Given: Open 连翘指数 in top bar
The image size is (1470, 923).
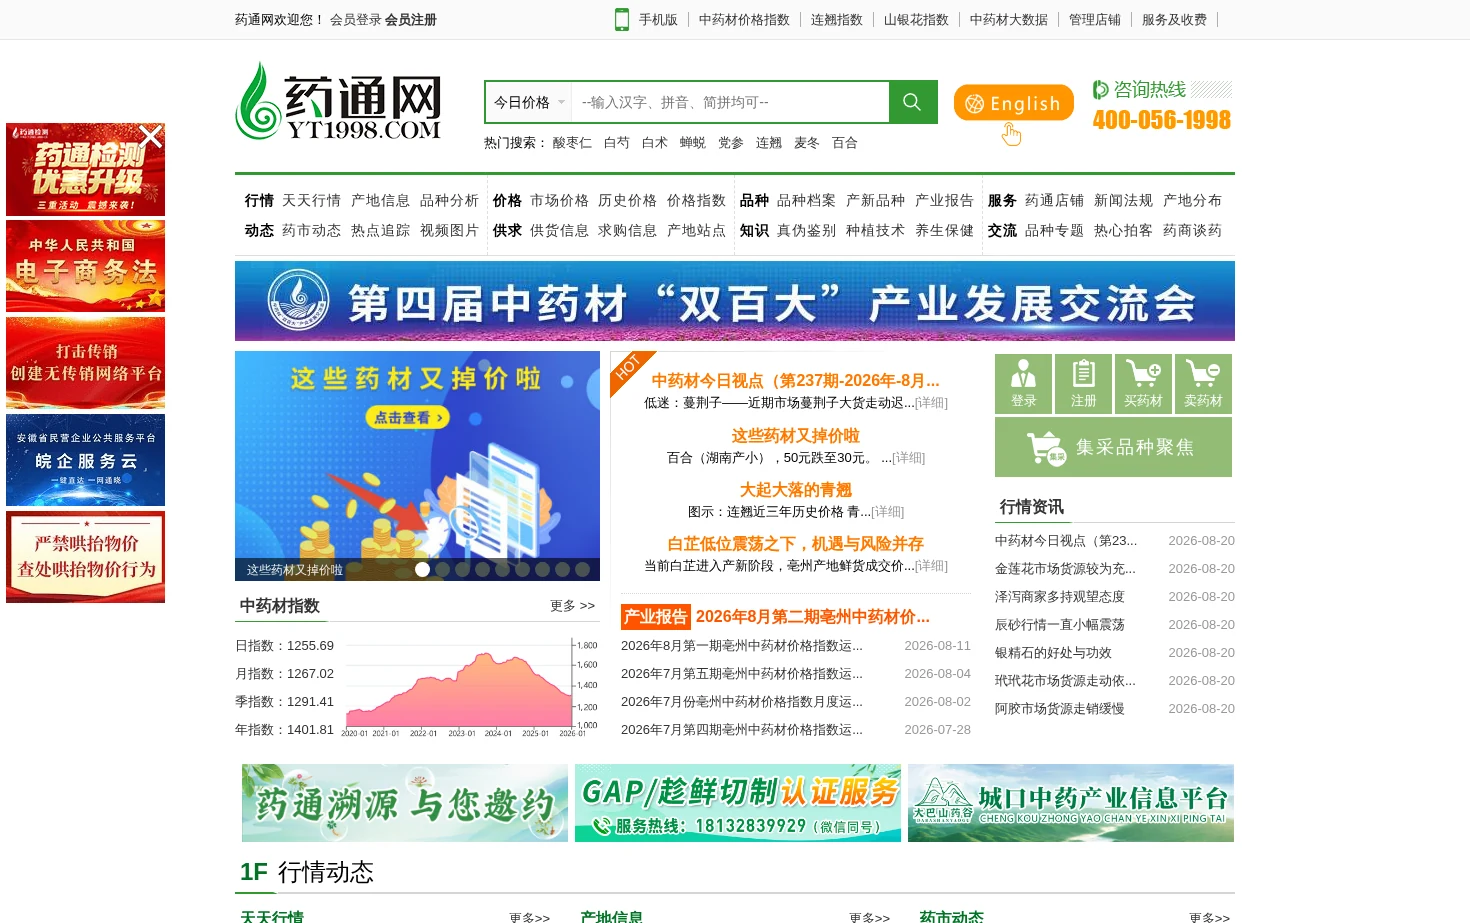Looking at the screenshot, I should point(837,19).
